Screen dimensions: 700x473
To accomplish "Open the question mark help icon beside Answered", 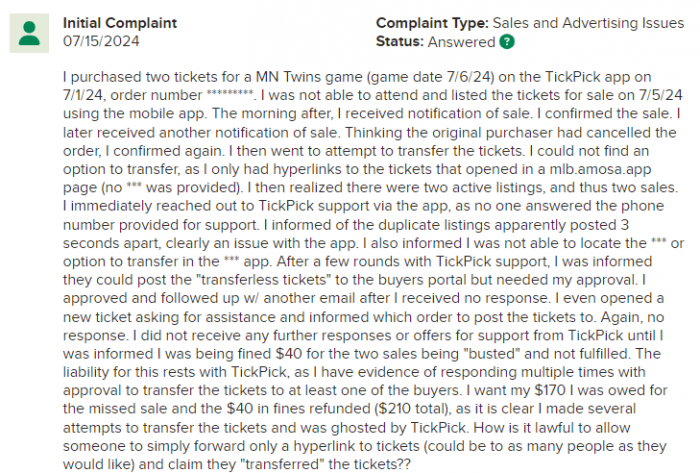I will (507, 42).
